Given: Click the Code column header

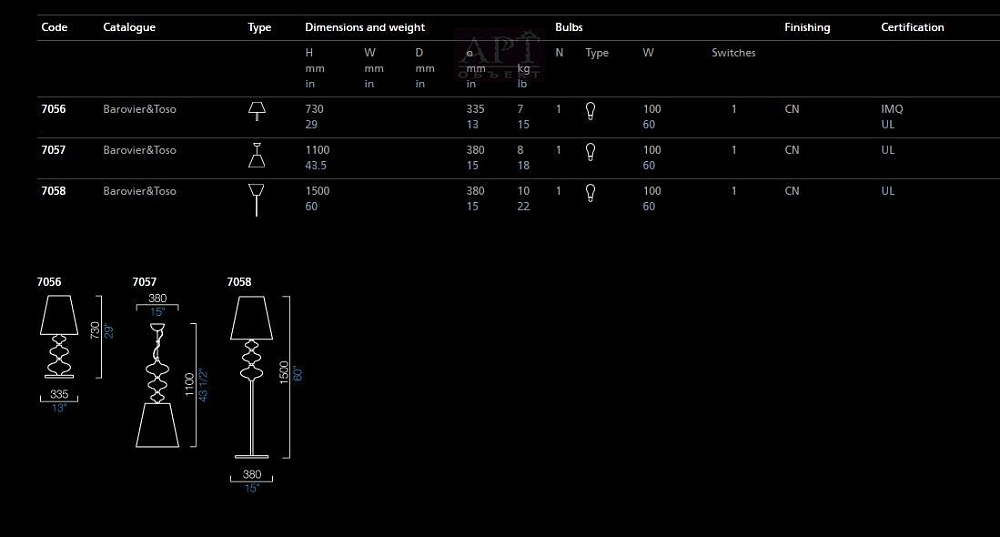Looking at the screenshot, I should [54, 28].
